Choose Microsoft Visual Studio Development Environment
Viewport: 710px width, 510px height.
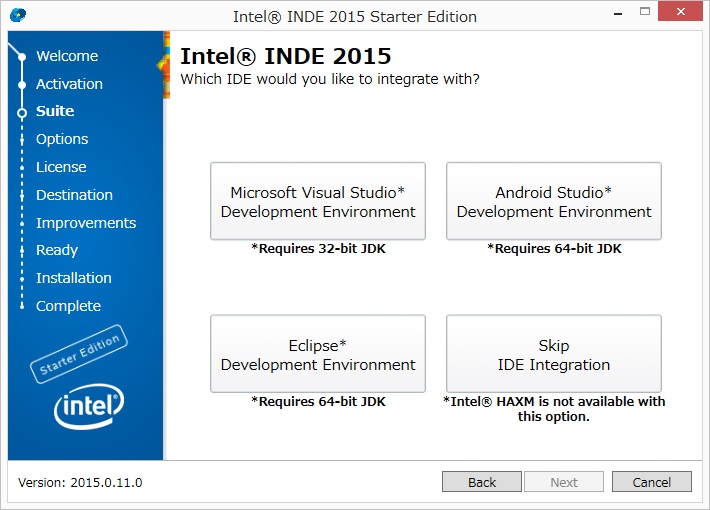point(318,201)
